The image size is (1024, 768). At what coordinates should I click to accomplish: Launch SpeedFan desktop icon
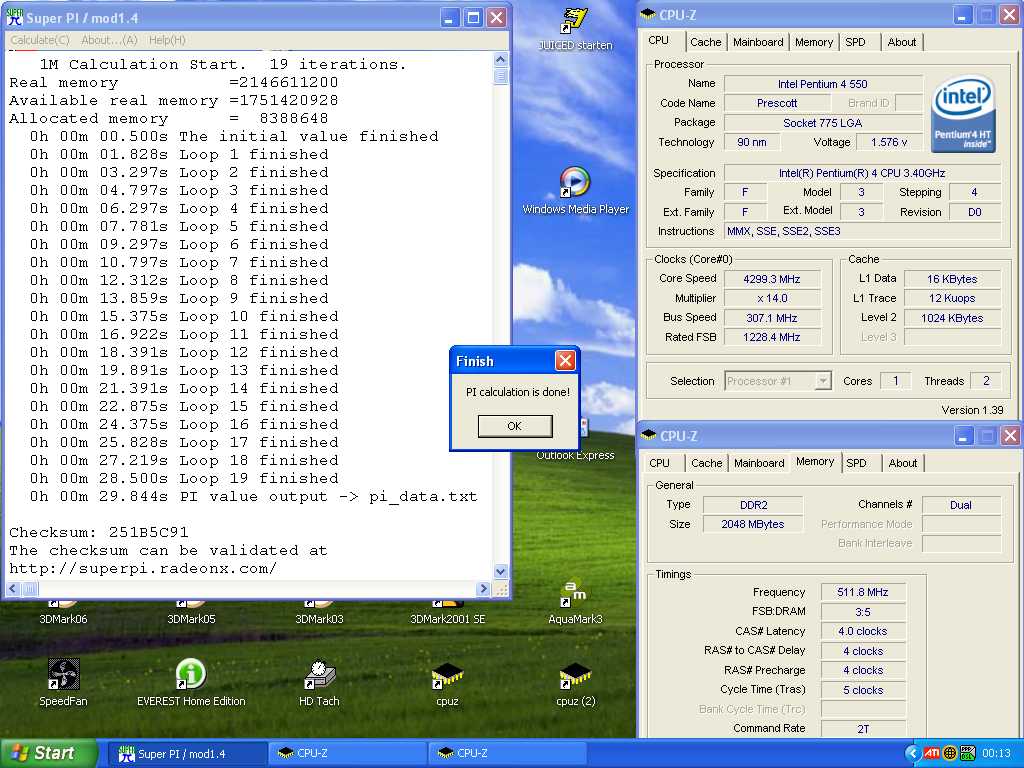click(63, 682)
